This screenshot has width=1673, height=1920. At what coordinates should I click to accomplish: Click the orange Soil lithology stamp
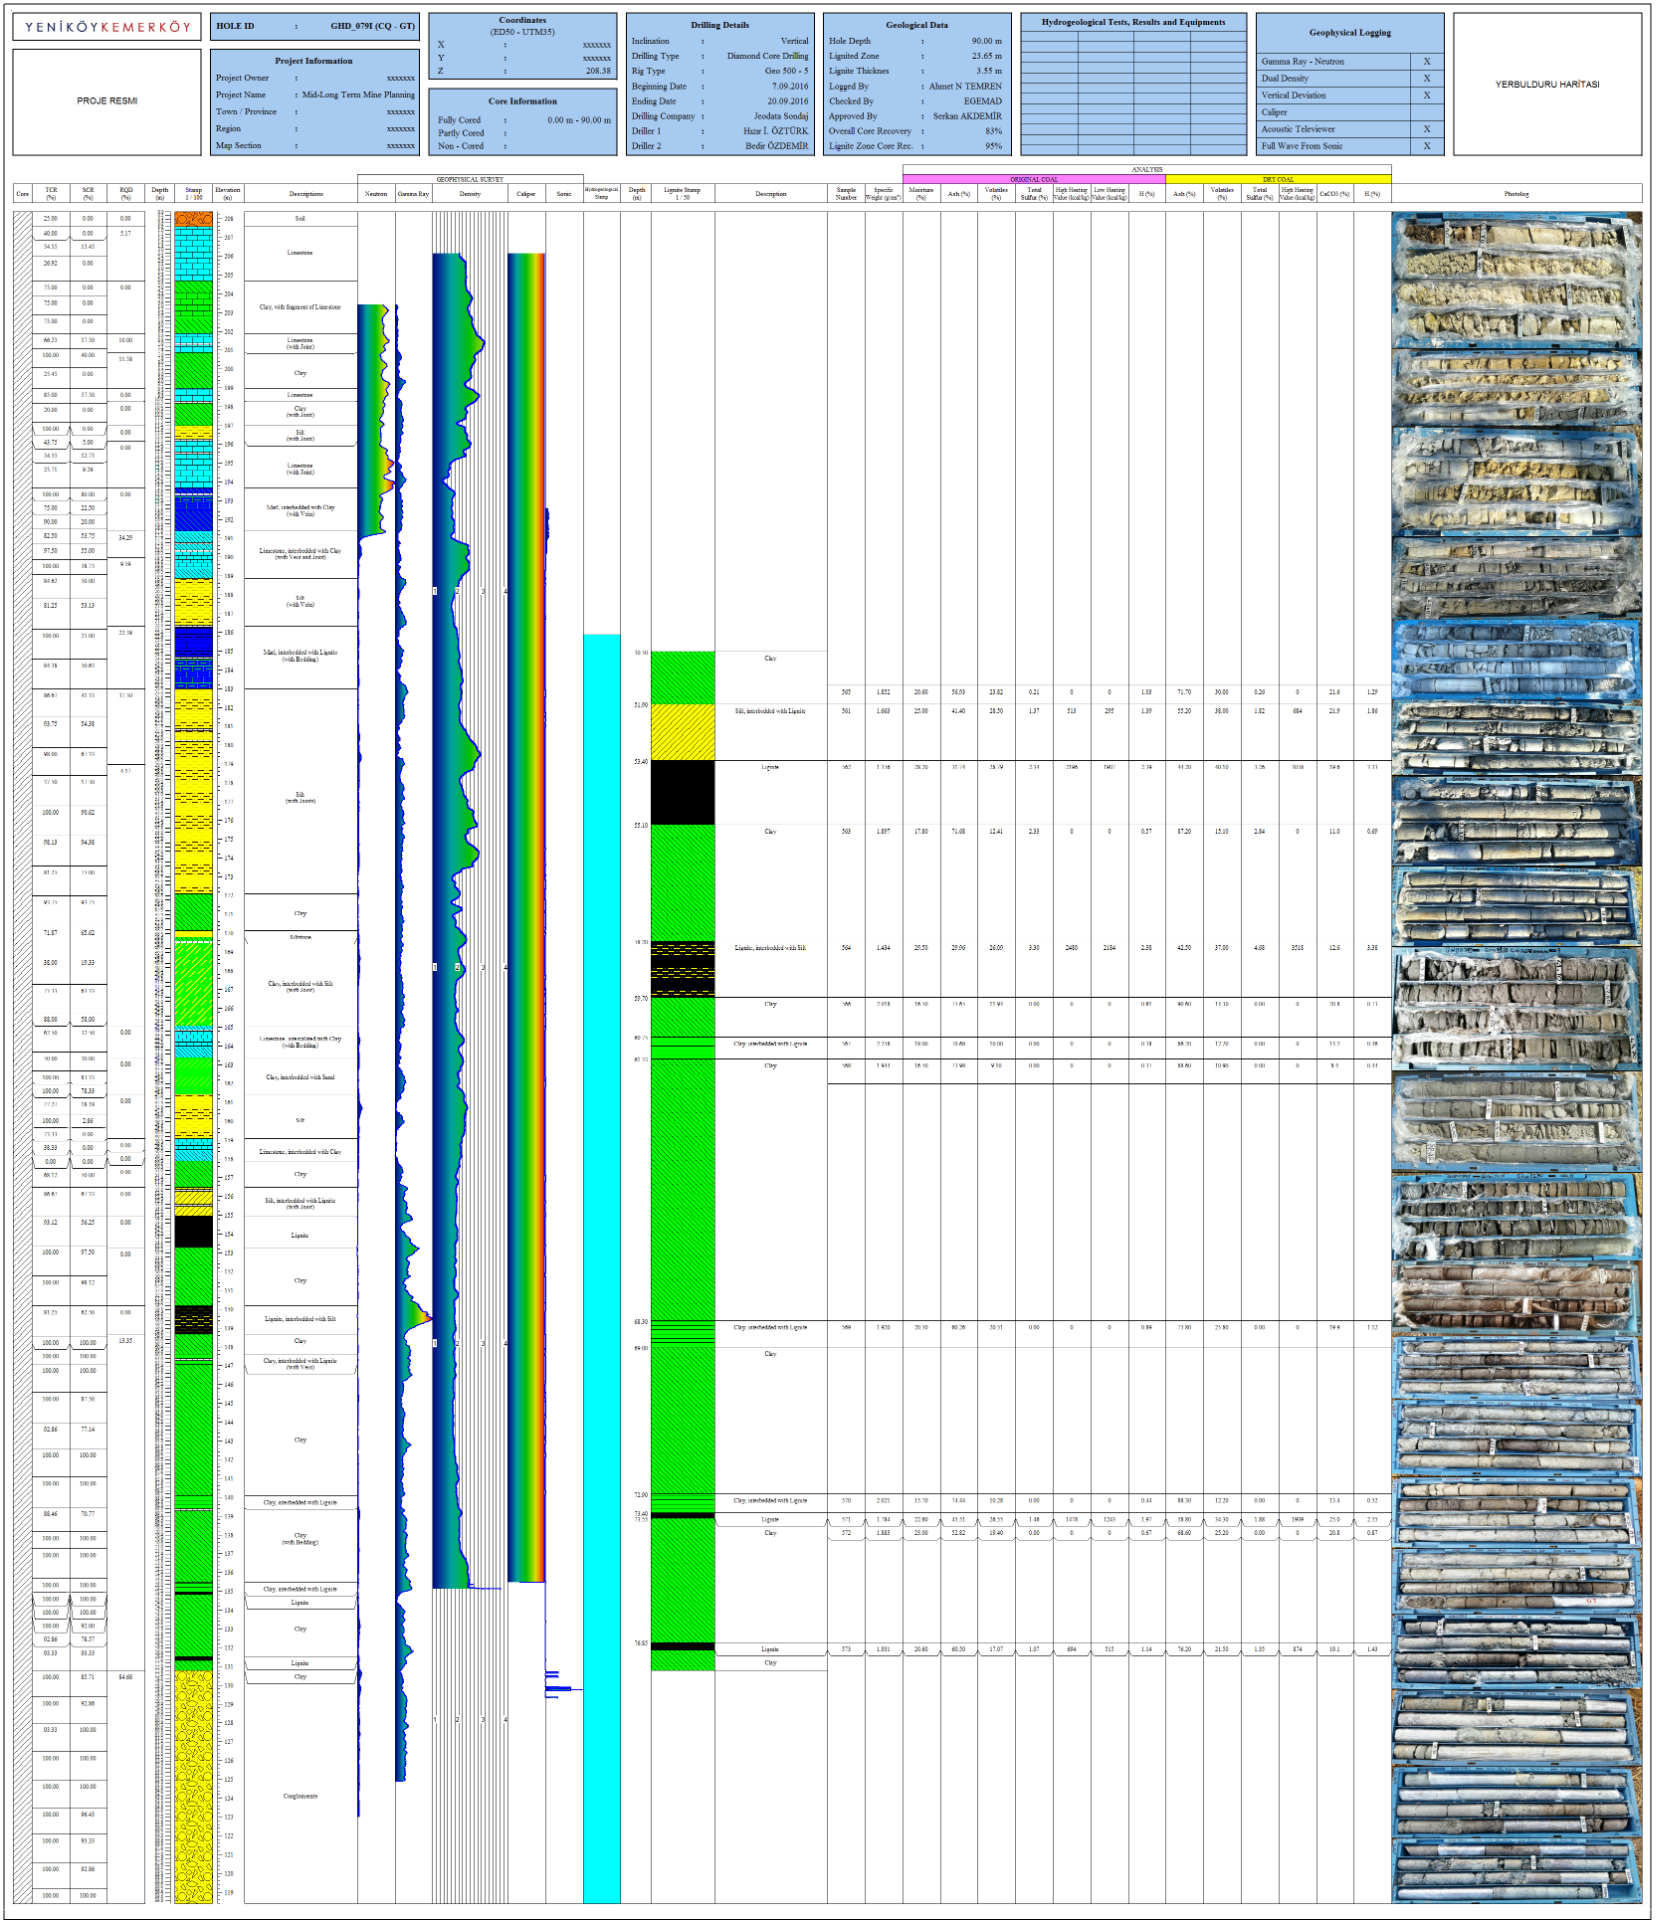193,218
